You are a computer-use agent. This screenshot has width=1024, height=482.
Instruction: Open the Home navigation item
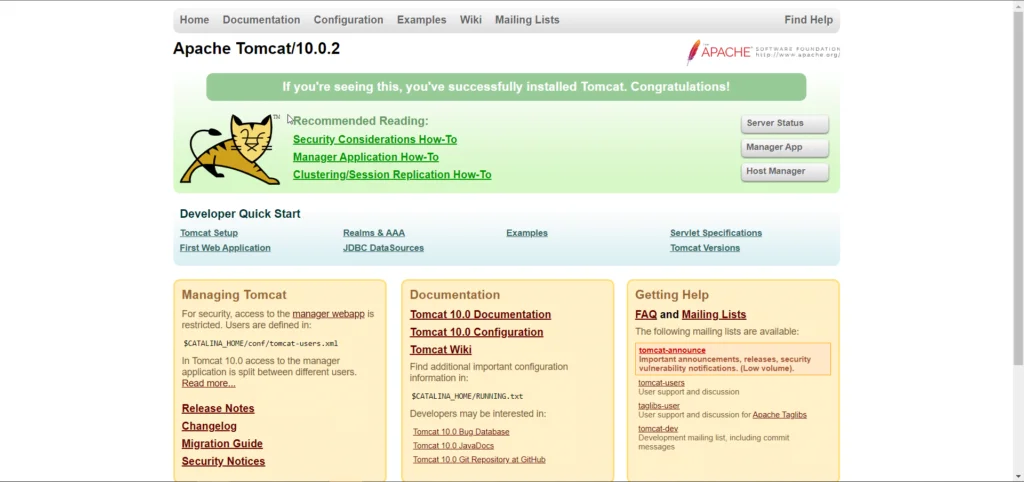click(x=194, y=20)
